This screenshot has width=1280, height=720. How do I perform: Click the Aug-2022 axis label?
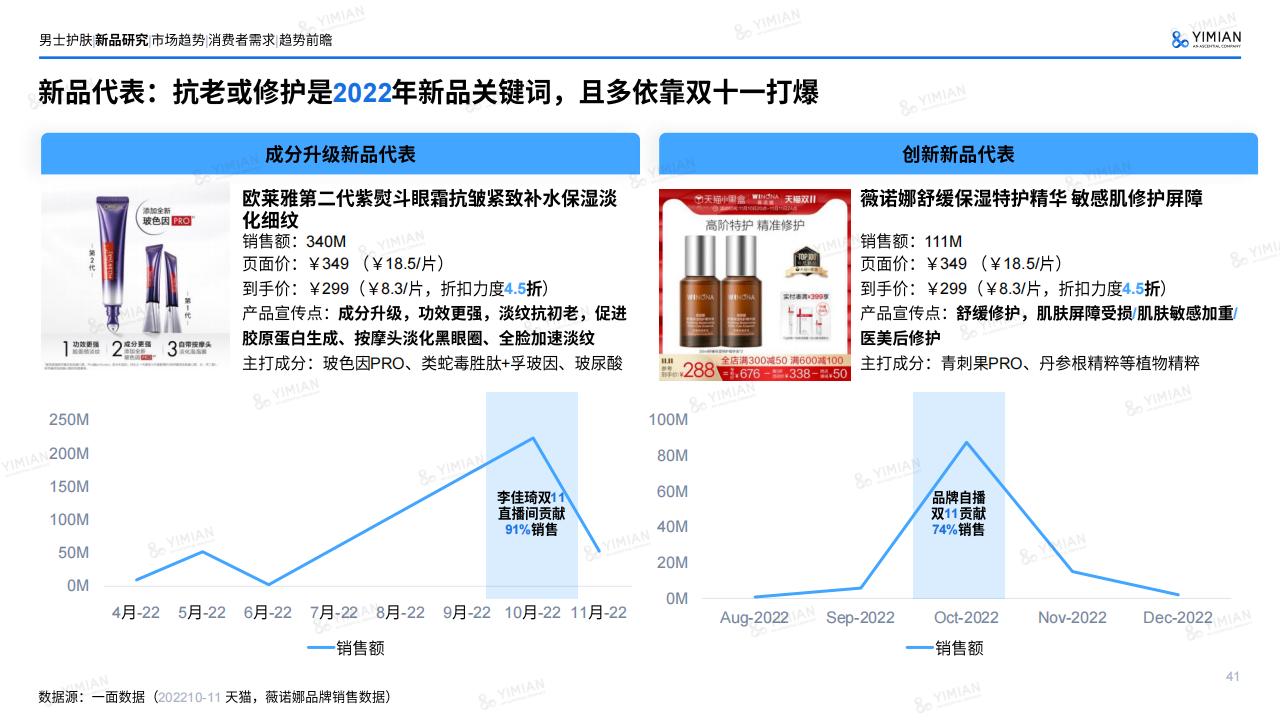(x=754, y=617)
